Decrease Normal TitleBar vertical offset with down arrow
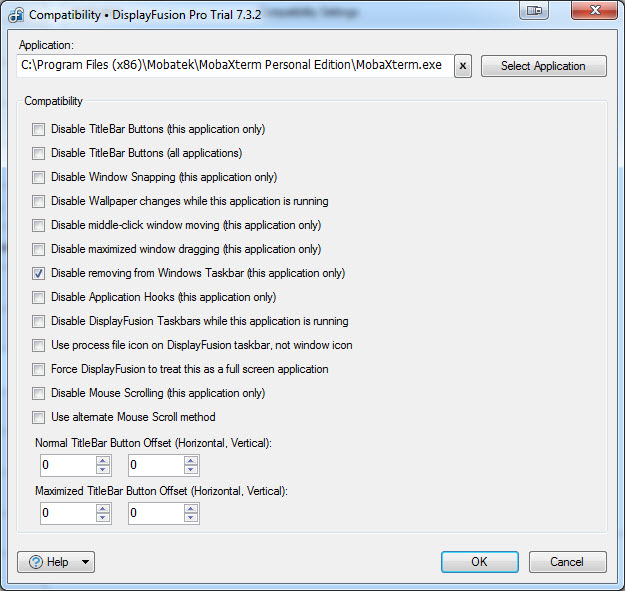The height and width of the screenshot is (591, 625). click(x=190, y=470)
